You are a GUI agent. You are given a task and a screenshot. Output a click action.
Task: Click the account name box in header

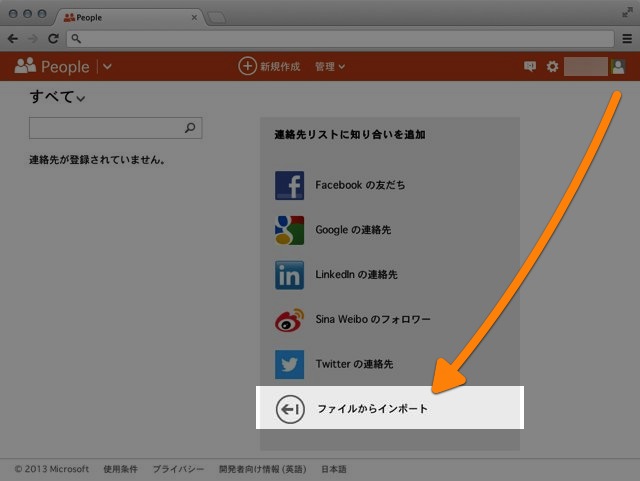pyautogui.click(x=586, y=66)
